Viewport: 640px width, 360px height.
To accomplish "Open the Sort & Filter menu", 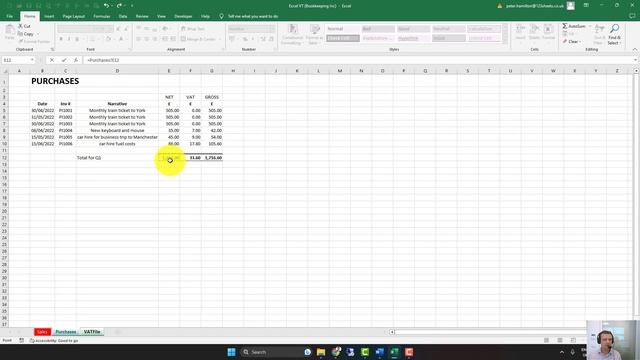I will [599, 34].
